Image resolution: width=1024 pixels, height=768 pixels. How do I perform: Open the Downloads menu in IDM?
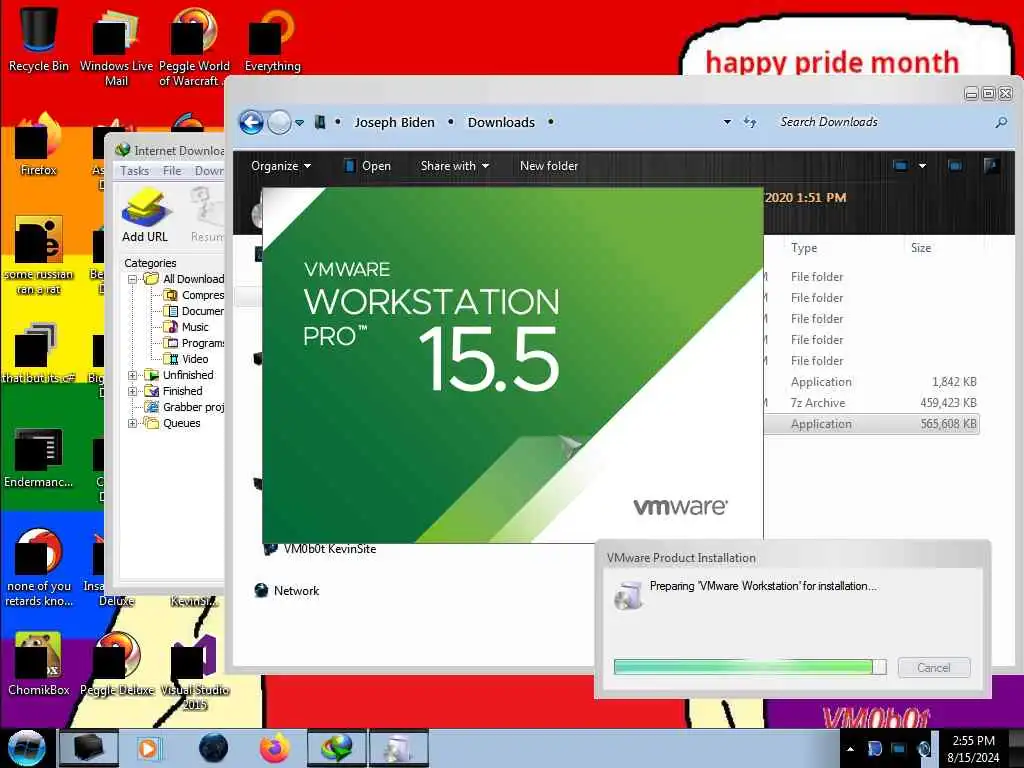(209, 170)
